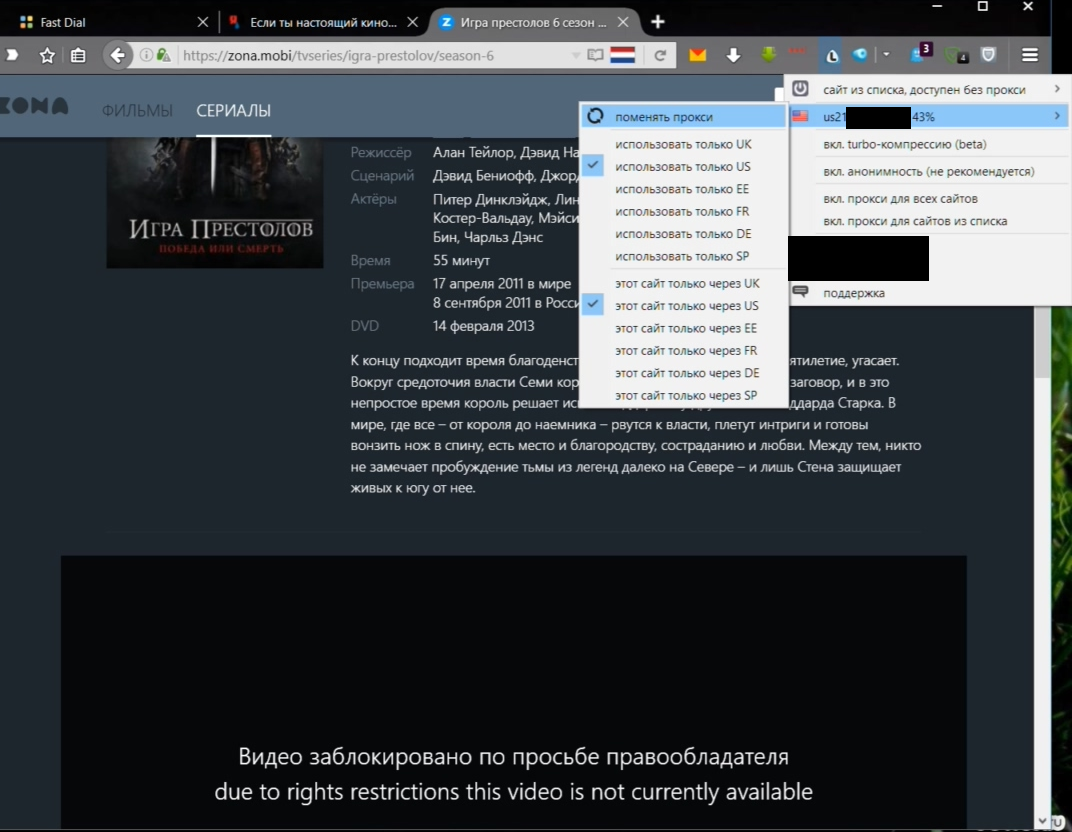Check использовать только UK
The width and height of the screenshot is (1072, 832).
pyautogui.click(x=683, y=144)
